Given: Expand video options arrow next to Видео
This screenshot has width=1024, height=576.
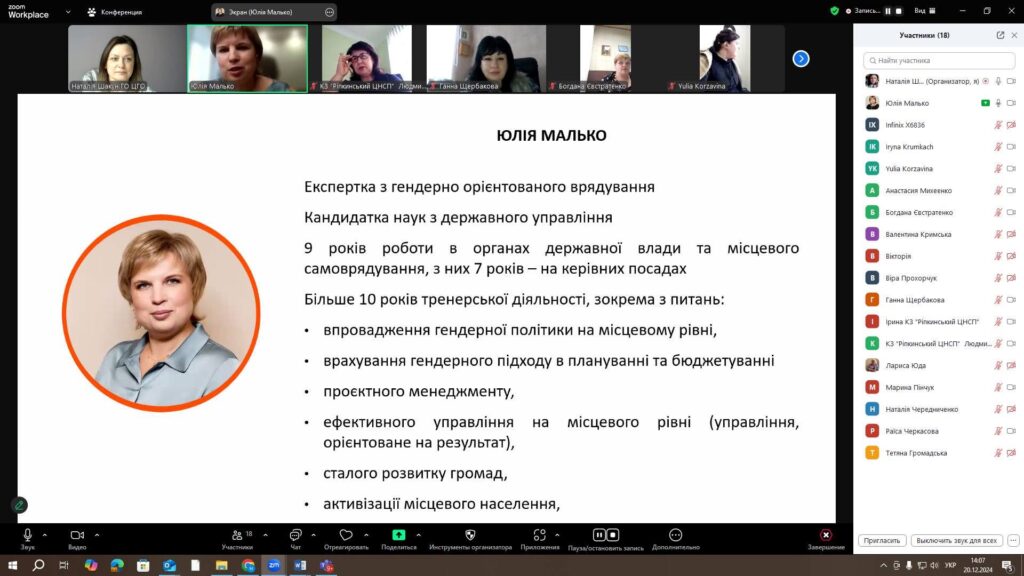Looking at the screenshot, I should pyautogui.click(x=96, y=534).
